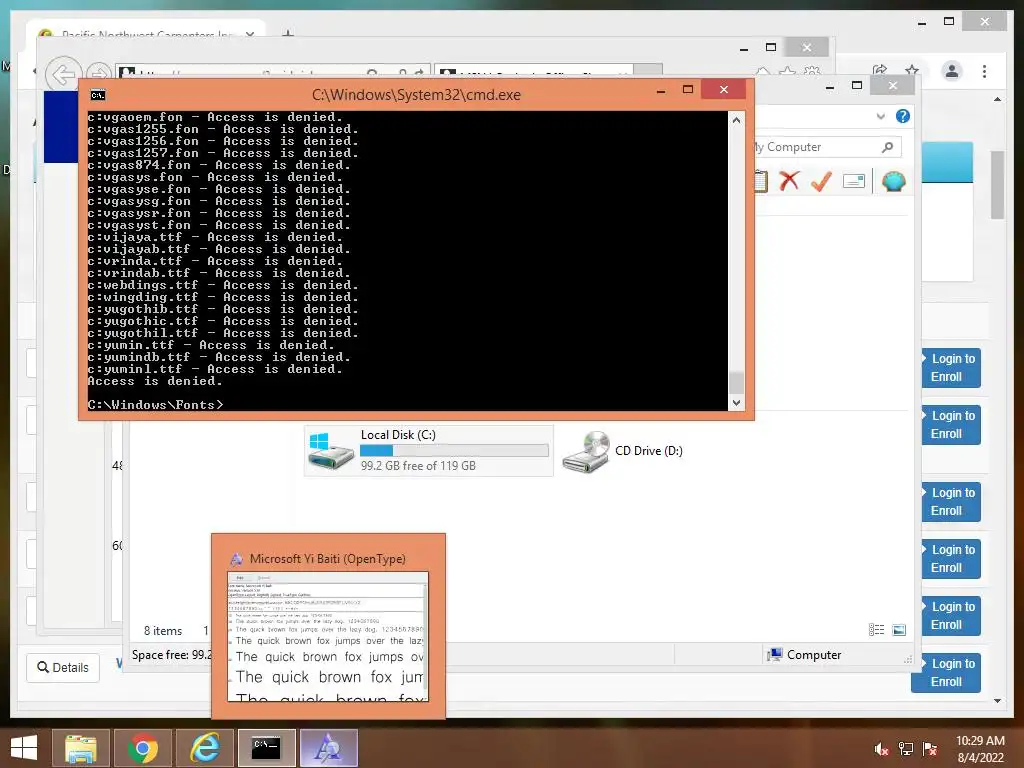Click the Paste clipboard icon in Explorer
Screen dimensions: 1024x768
coord(761,181)
